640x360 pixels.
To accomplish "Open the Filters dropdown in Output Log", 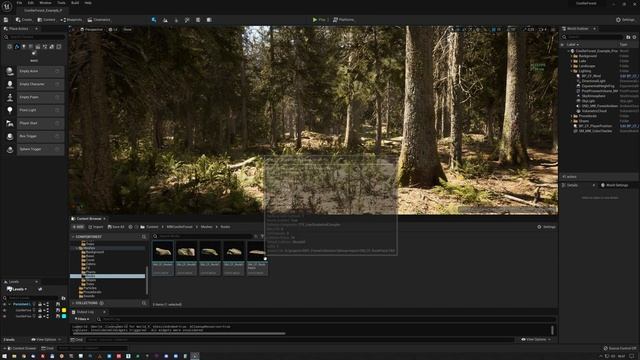I will tap(82, 319).
